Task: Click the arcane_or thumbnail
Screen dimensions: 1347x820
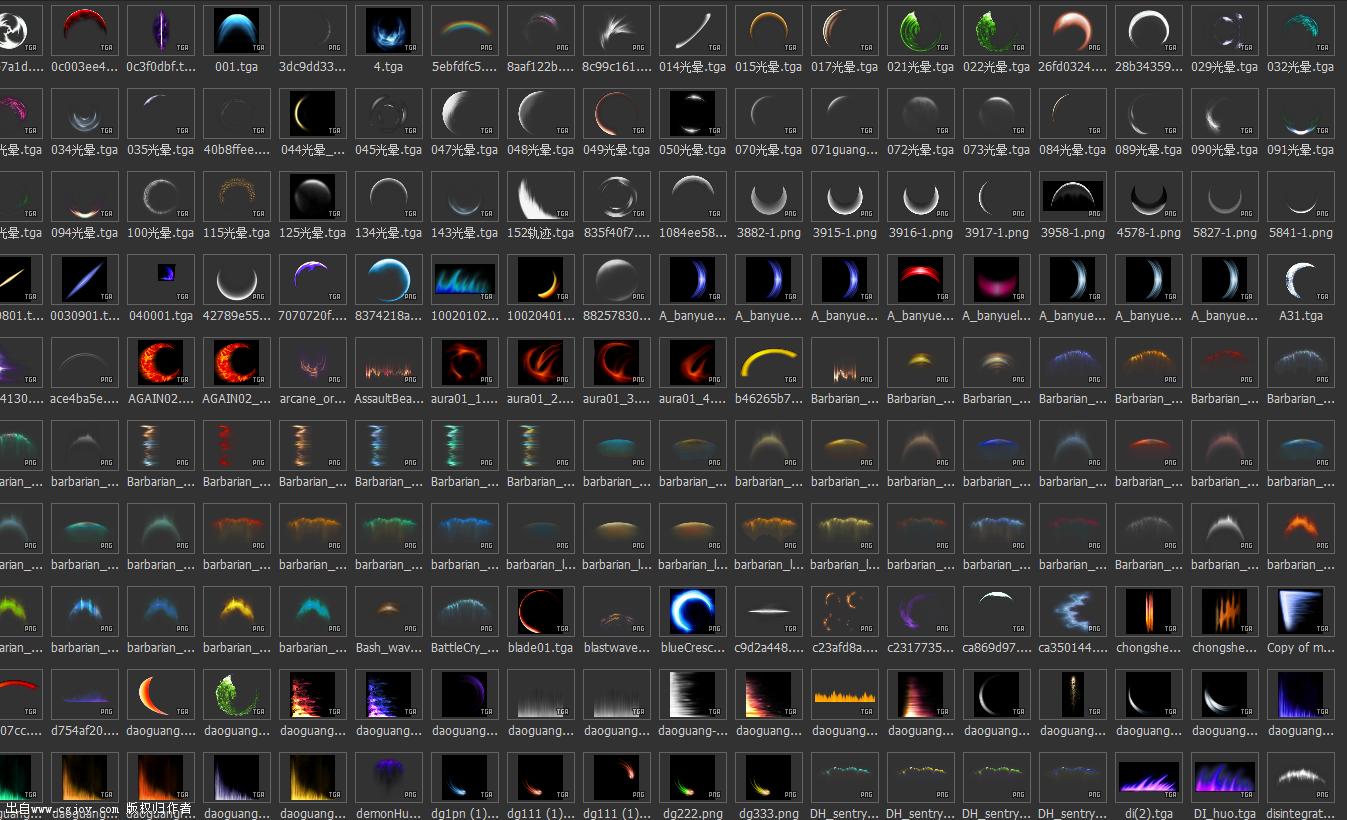Action: 313,362
